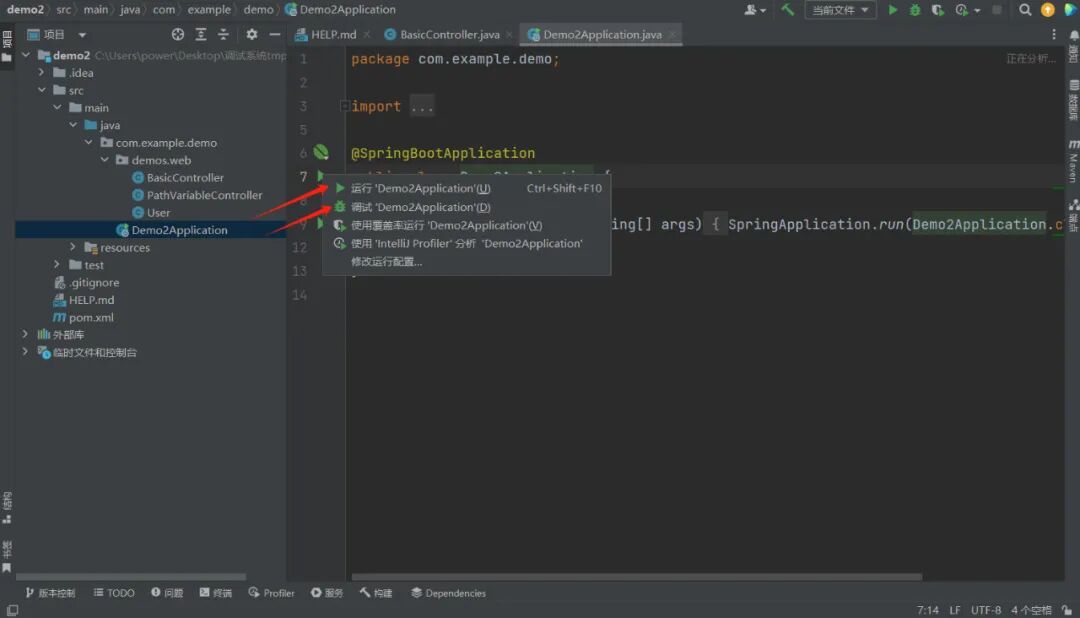The height and width of the screenshot is (618, 1080).
Task: Click the 7:14 cursor position indicator
Action: (928, 610)
